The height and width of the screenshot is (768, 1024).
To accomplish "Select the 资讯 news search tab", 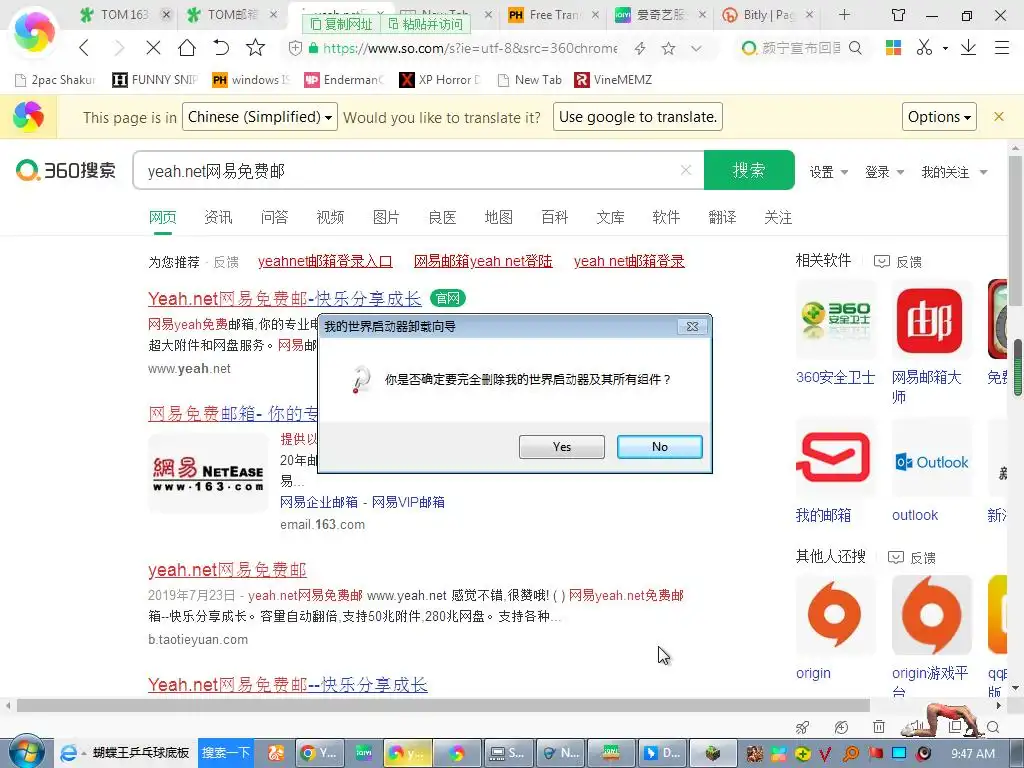I will point(218,217).
